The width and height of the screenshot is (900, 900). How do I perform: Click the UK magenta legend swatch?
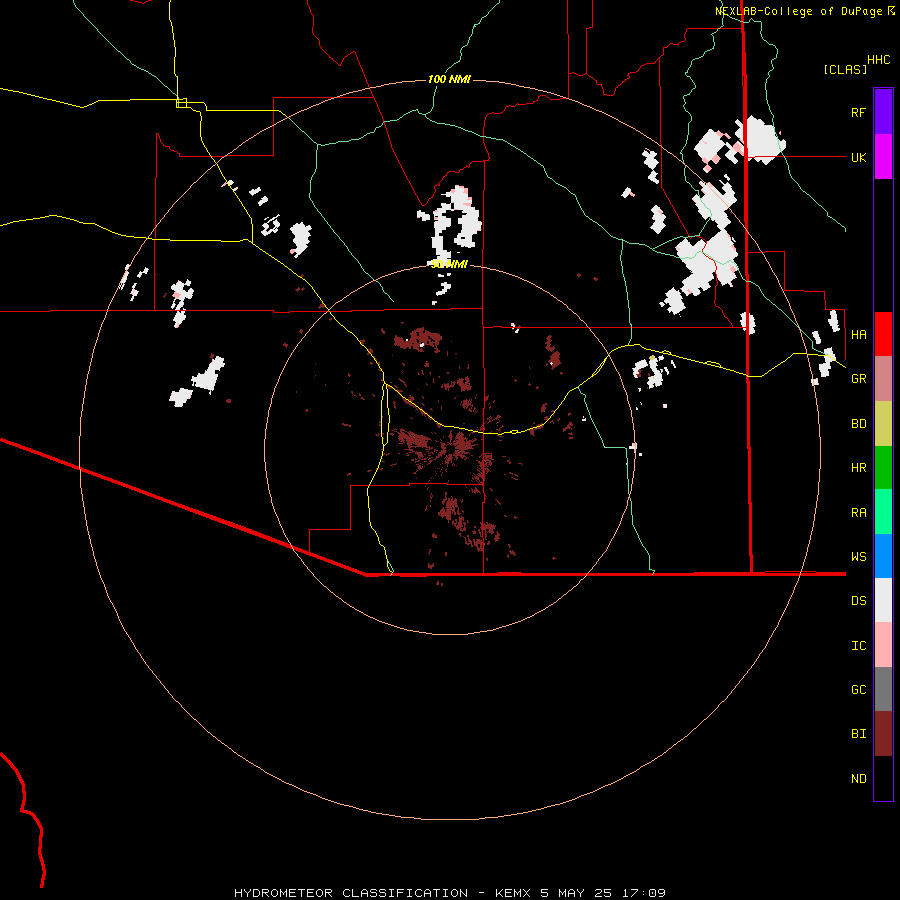coord(883,157)
